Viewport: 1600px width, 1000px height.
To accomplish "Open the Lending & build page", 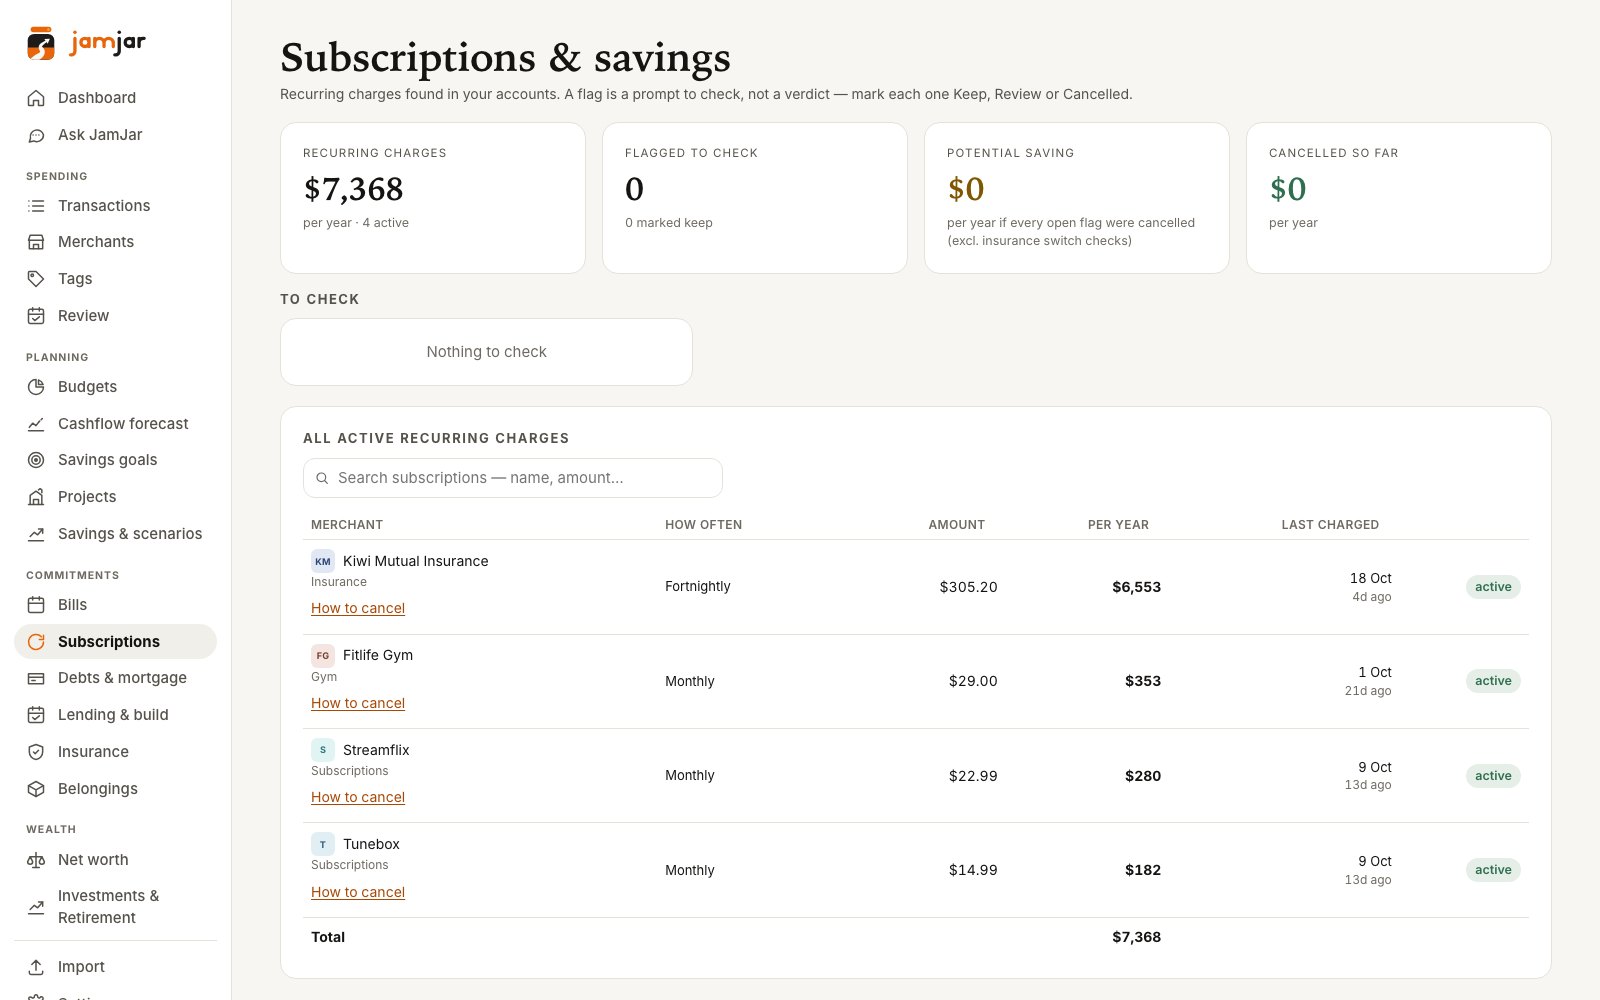I will tap(115, 715).
